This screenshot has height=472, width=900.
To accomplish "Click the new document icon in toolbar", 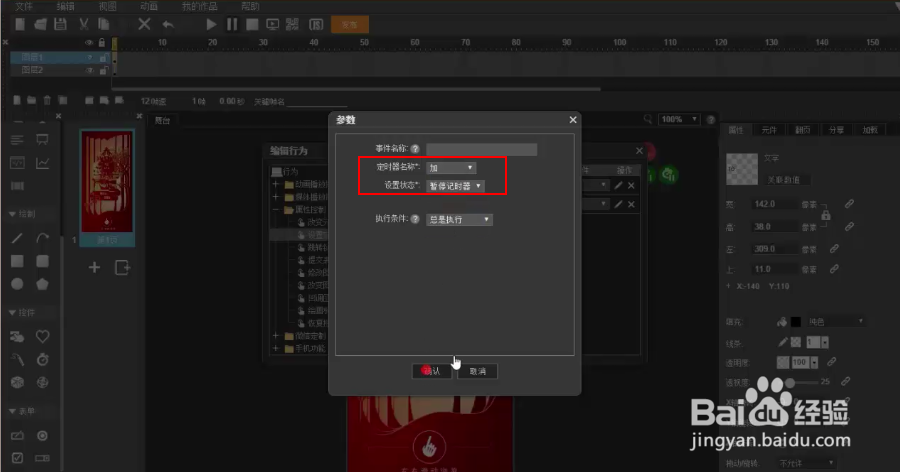I will click(20, 24).
